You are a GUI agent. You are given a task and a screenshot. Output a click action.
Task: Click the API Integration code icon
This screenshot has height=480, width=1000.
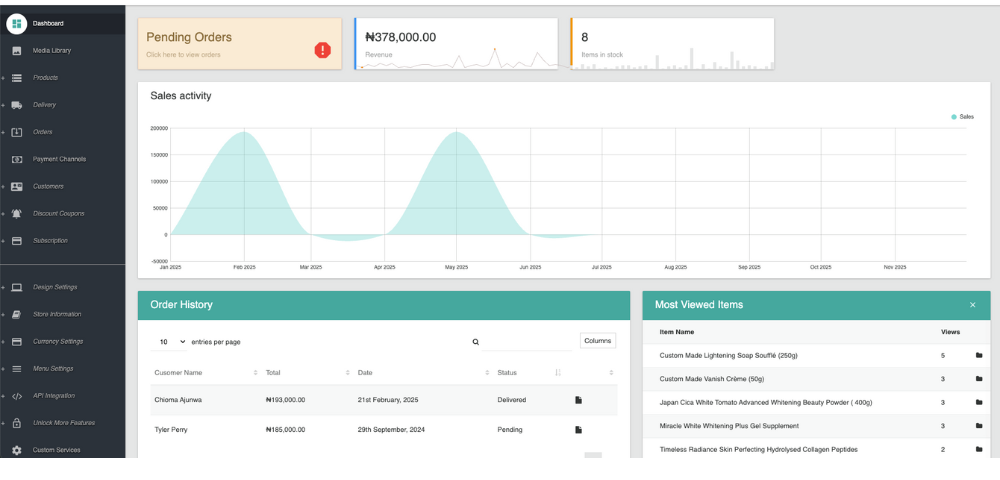[17, 396]
